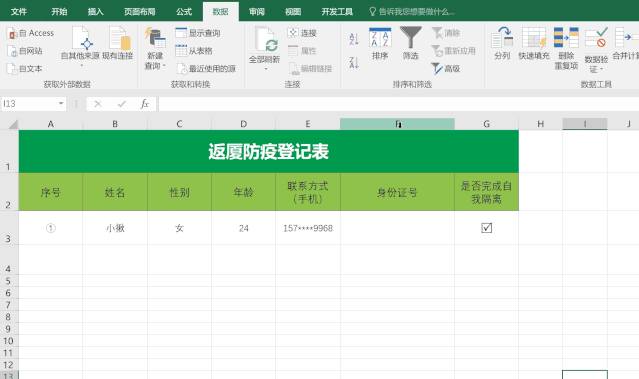The height and width of the screenshot is (379, 639).
Task: Sort descending Z to A
Action: click(x=354, y=62)
